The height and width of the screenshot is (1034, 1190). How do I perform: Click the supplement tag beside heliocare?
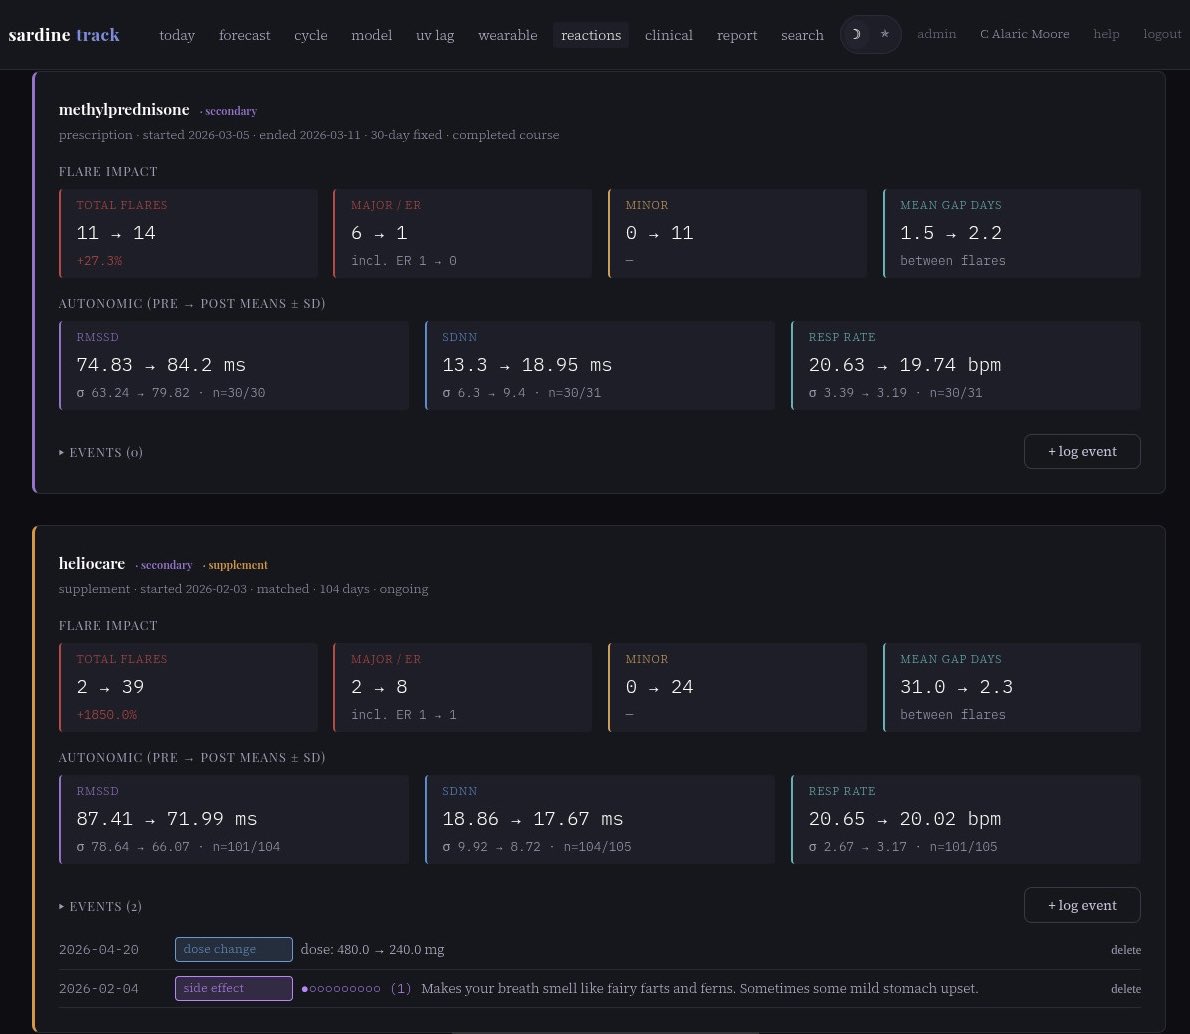click(235, 565)
